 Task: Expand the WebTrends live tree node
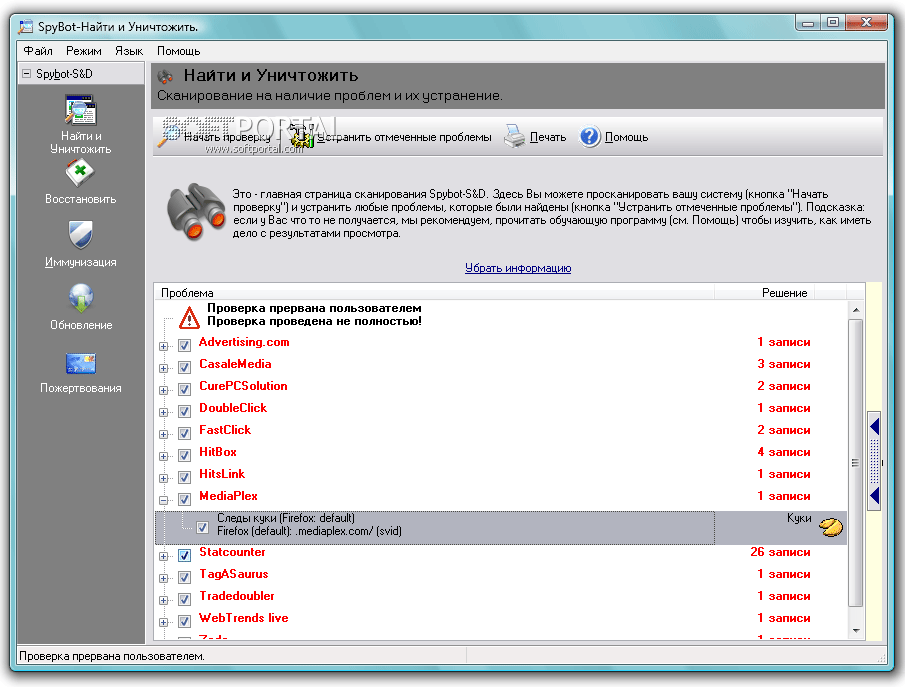(164, 622)
